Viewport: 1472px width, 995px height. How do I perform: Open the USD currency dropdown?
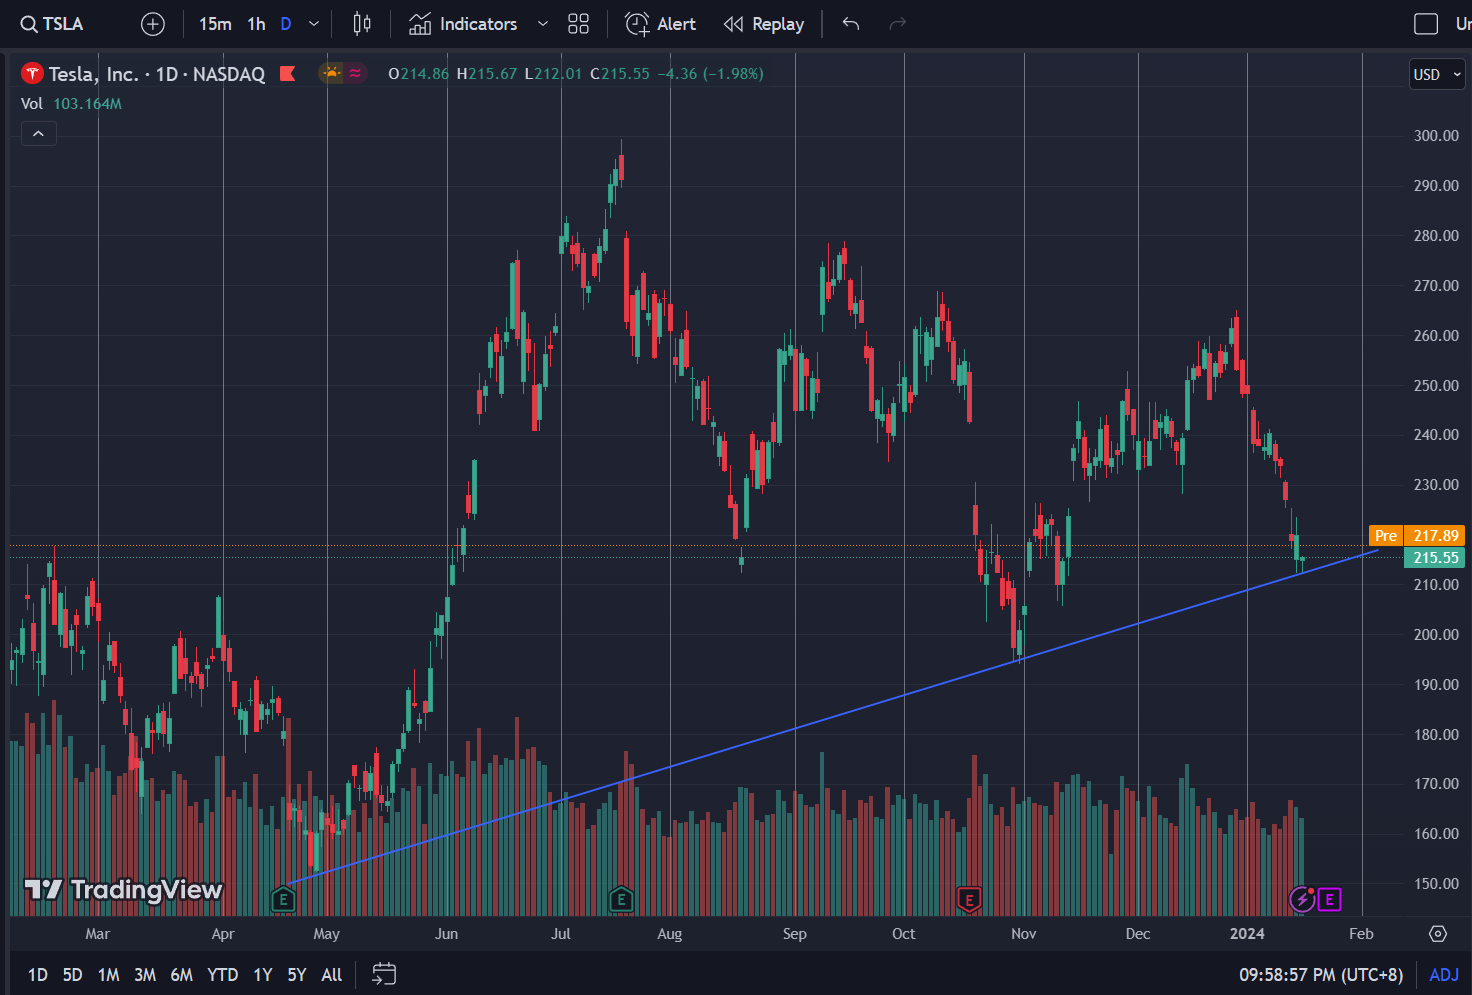(1437, 75)
